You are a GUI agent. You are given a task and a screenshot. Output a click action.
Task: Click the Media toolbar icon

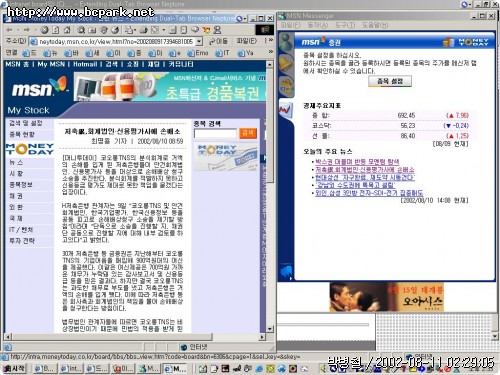point(104,30)
